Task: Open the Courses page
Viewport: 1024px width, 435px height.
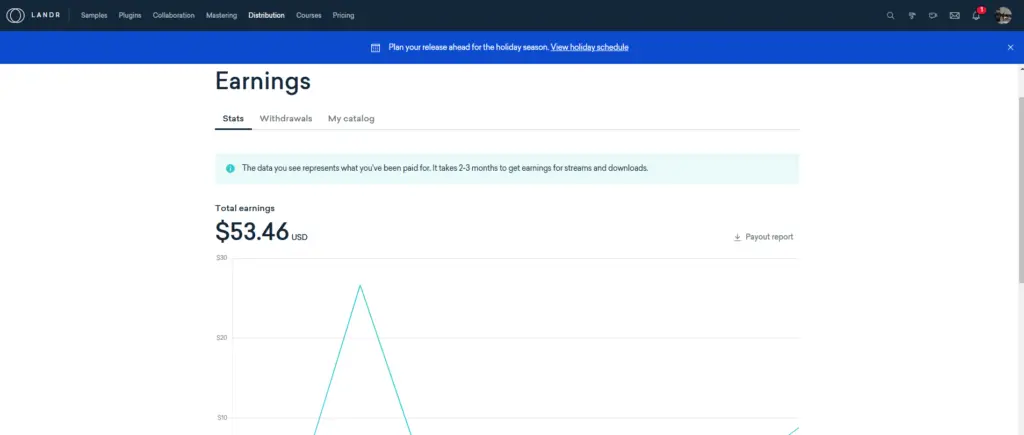Action: click(309, 16)
